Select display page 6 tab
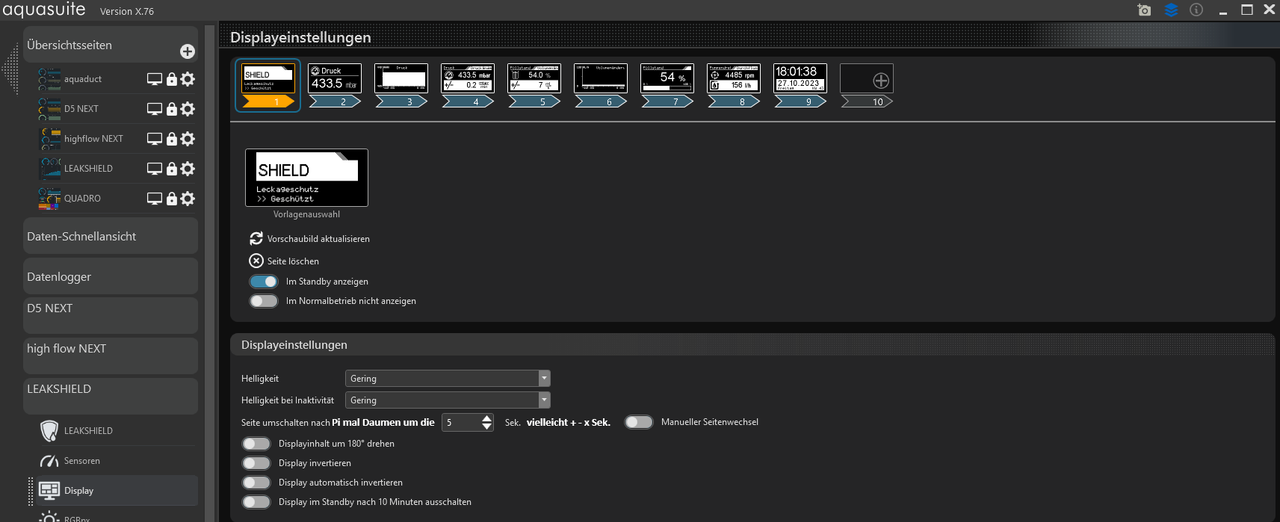Viewport: 1280px width, 522px height. click(601, 86)
